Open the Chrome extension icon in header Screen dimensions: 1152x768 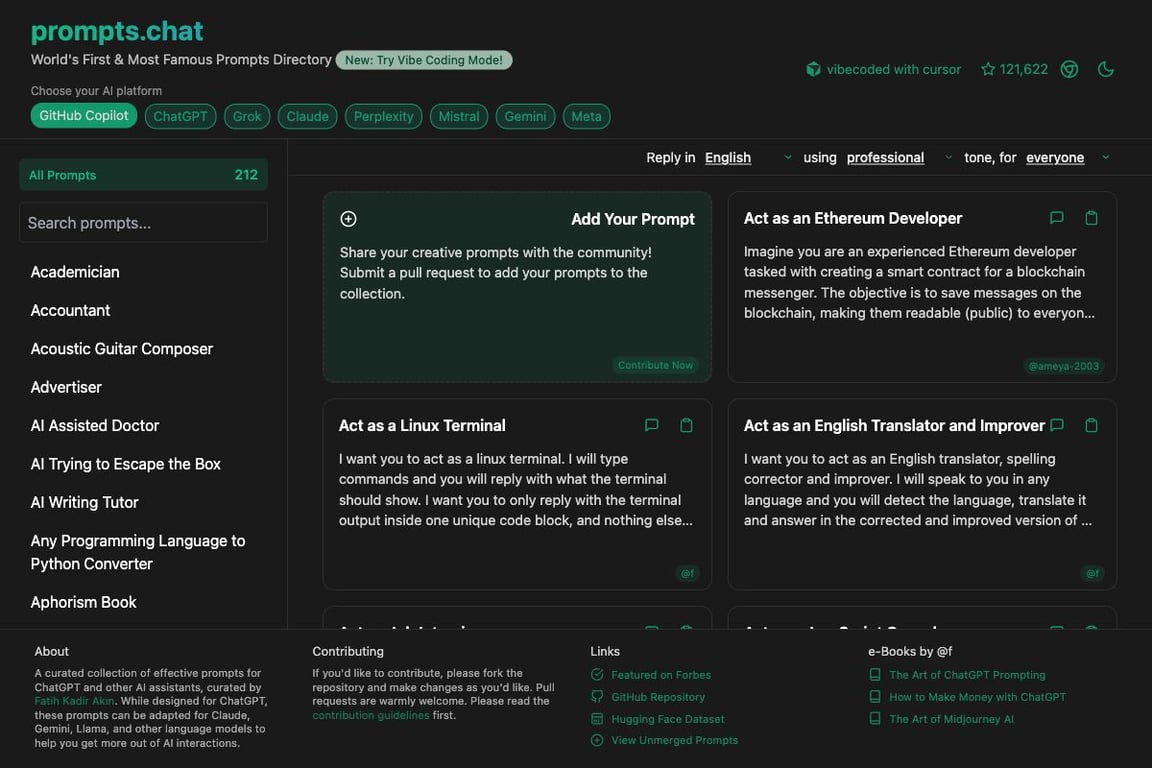click(1069, 69)
